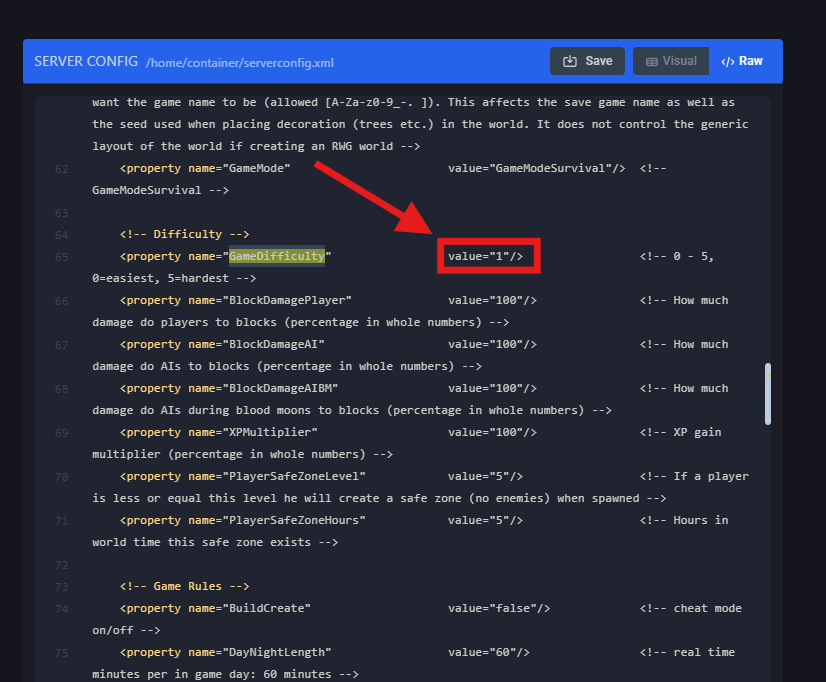Click BlockDamagePlayer value="100"
This screenshot has height=682, width=826.
[x=492, y=300]
